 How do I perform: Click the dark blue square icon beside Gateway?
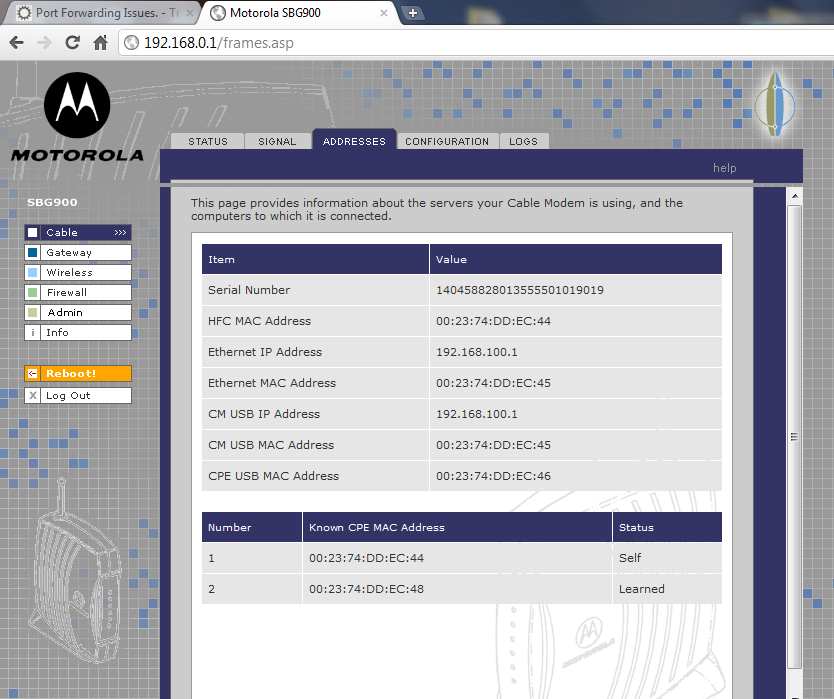click(x=32, y=252)
